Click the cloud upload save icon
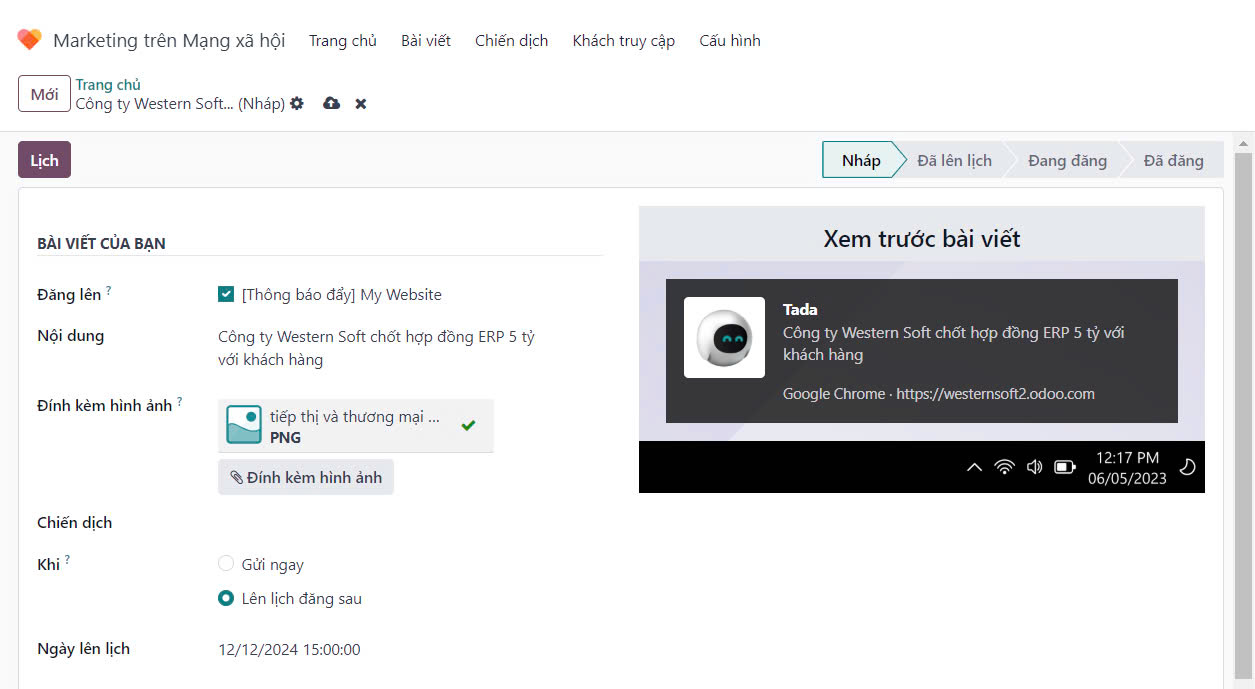This screenshot has width=1255, height=689. point(331,104)
